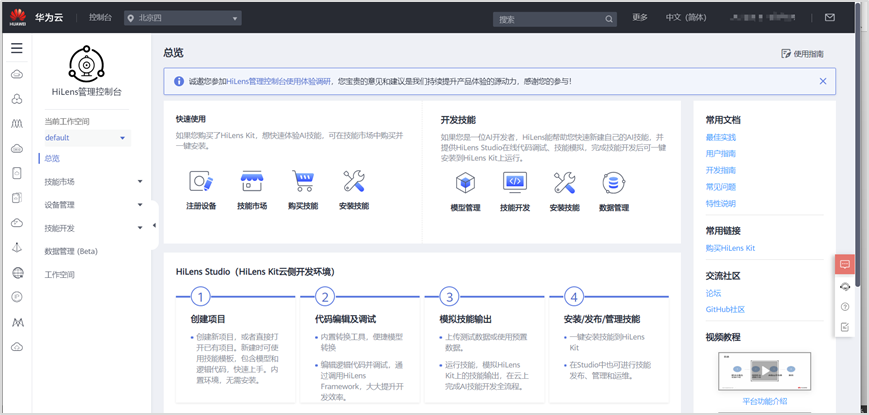The image size is (869, 415).
Task: Open the 技能市场 store icon in 快速使用
Action: pos(252,181)
